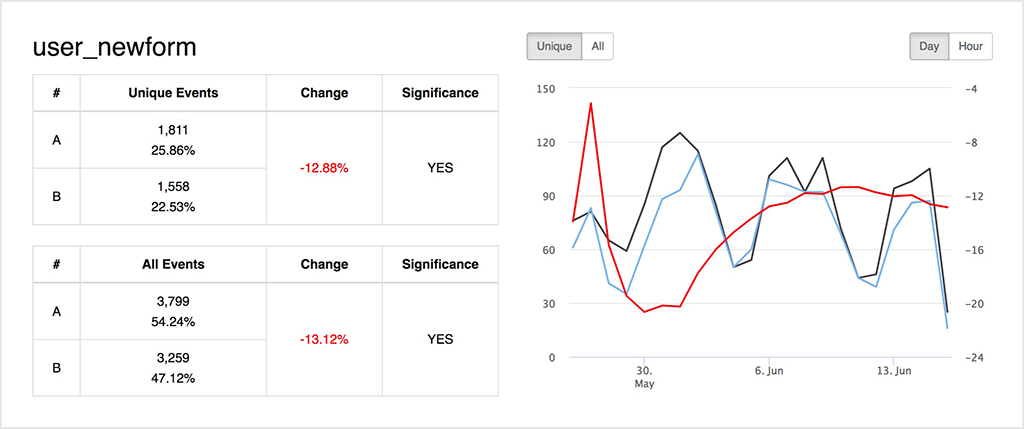Select the Hour granularity button
The image size is (1024, 429).
pyautogui.click(x=970, y=46)
